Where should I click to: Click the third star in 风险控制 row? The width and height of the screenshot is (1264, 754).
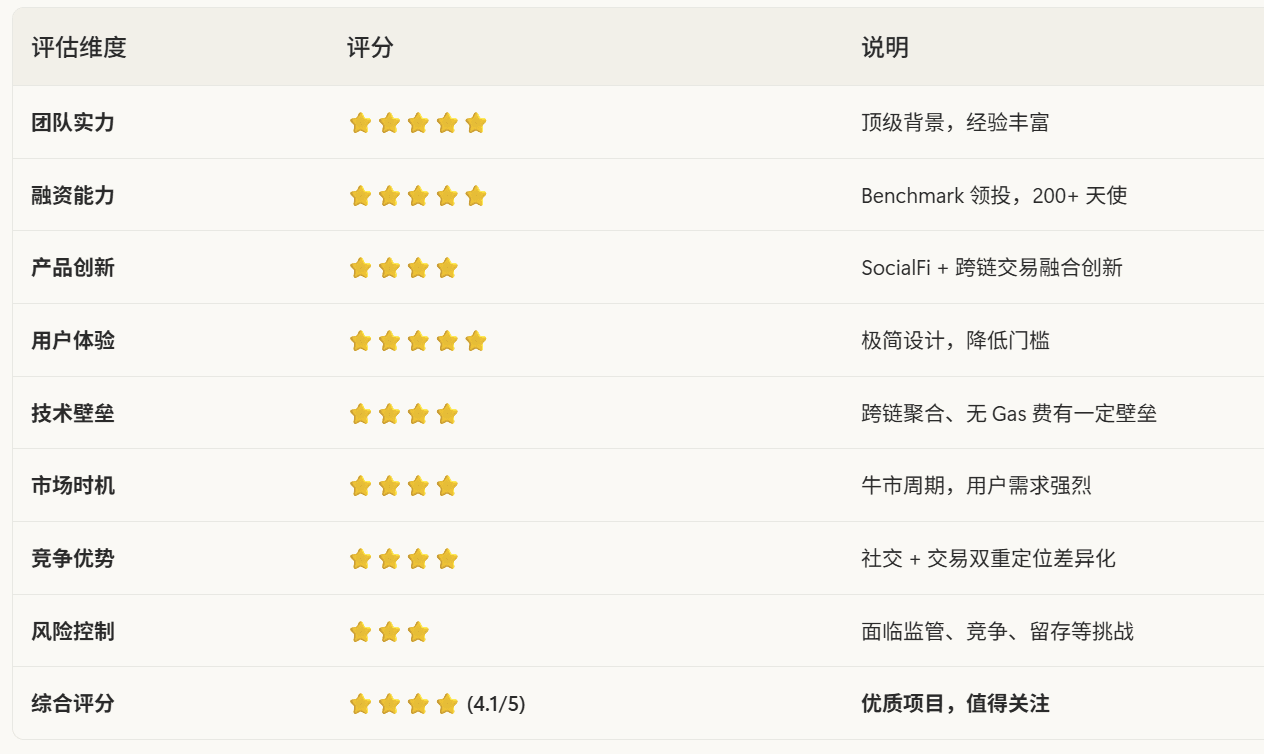pos(418,632)
